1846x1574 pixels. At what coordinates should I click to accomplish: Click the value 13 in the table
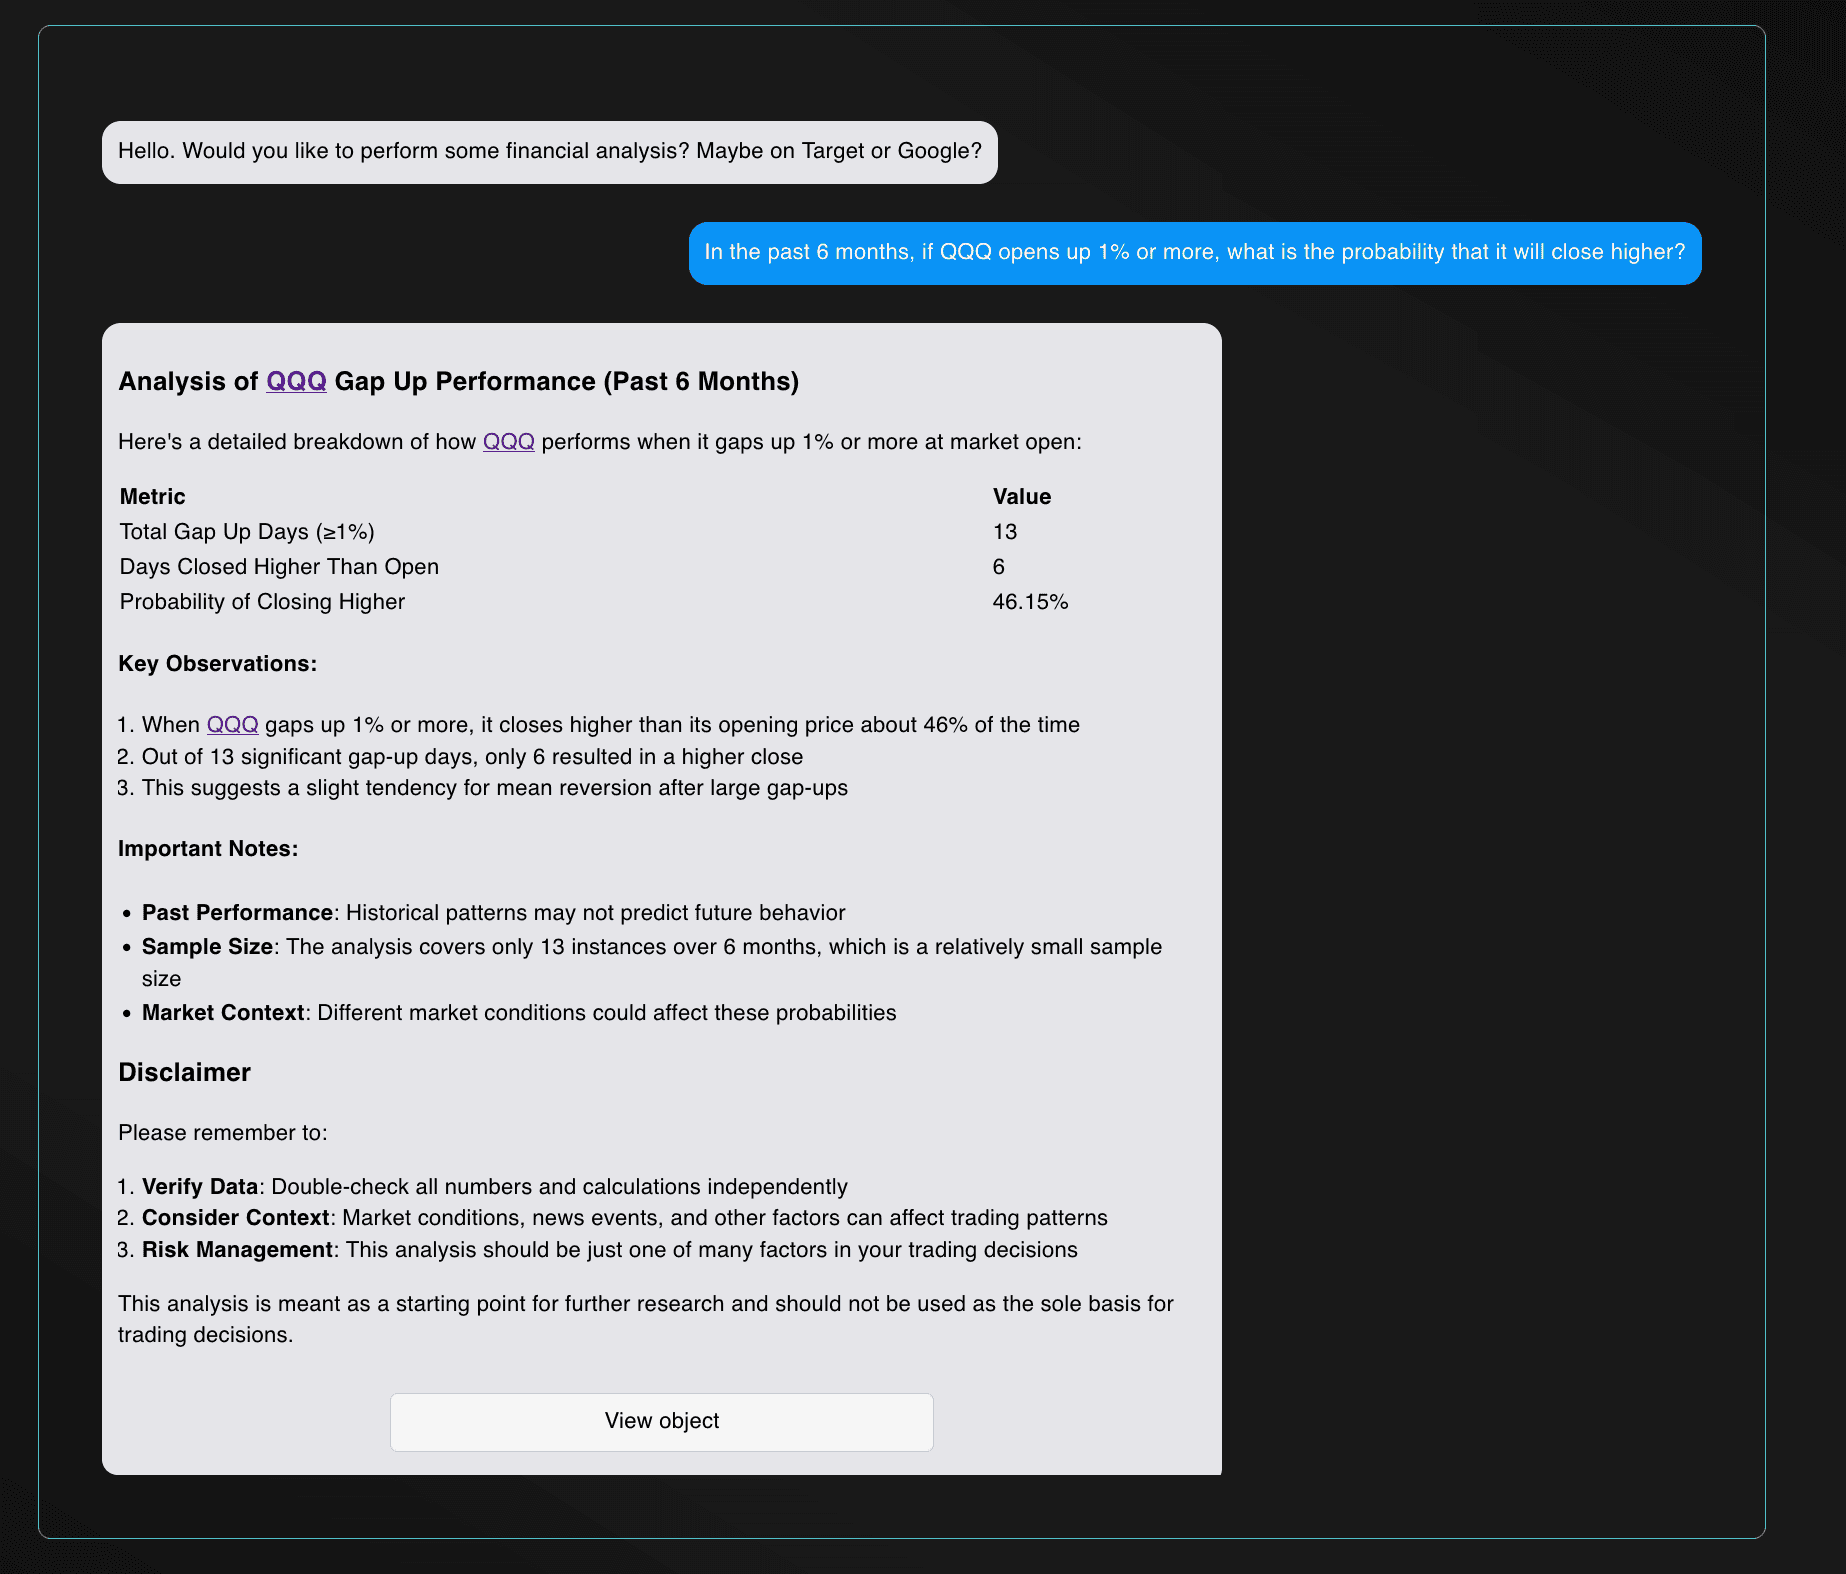1005,532
